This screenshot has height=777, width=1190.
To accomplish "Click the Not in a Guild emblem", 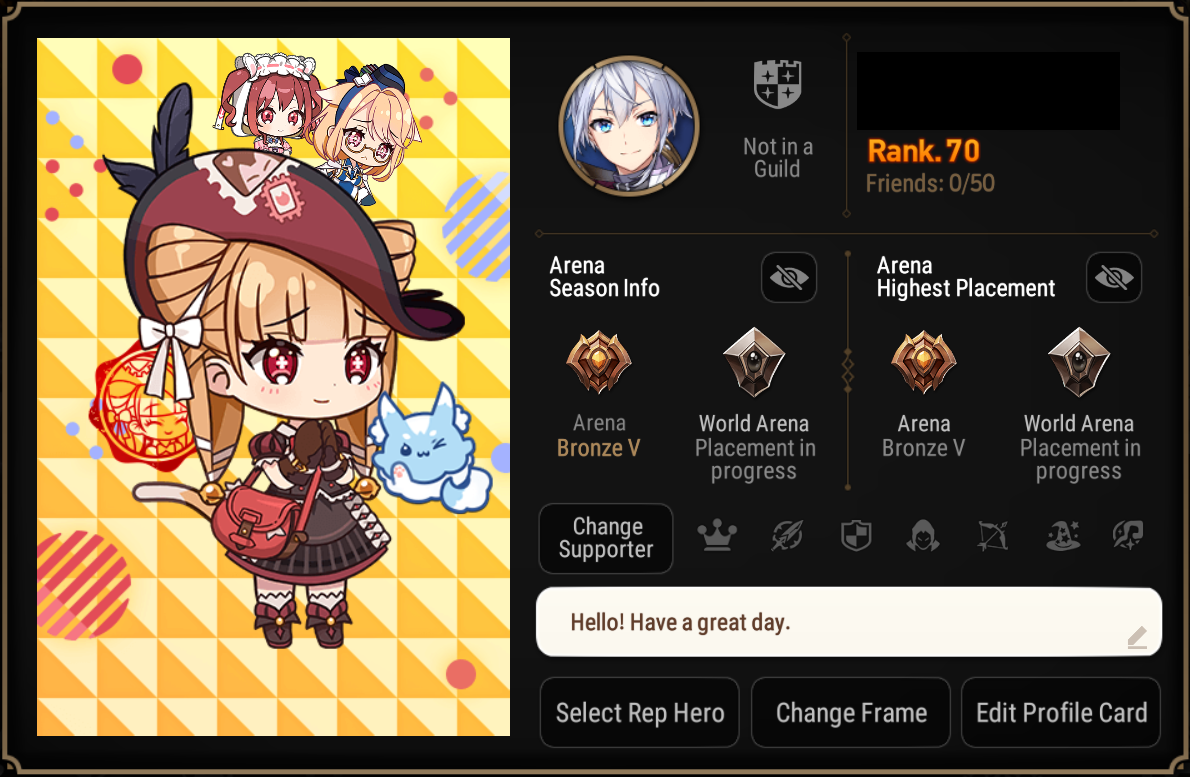I will tap(777, 84).
